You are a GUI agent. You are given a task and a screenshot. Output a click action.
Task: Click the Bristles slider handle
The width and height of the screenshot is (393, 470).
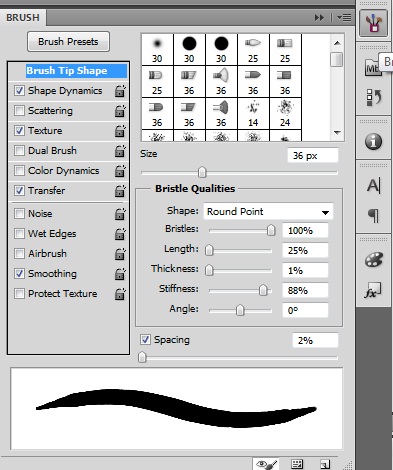point(271,230)
